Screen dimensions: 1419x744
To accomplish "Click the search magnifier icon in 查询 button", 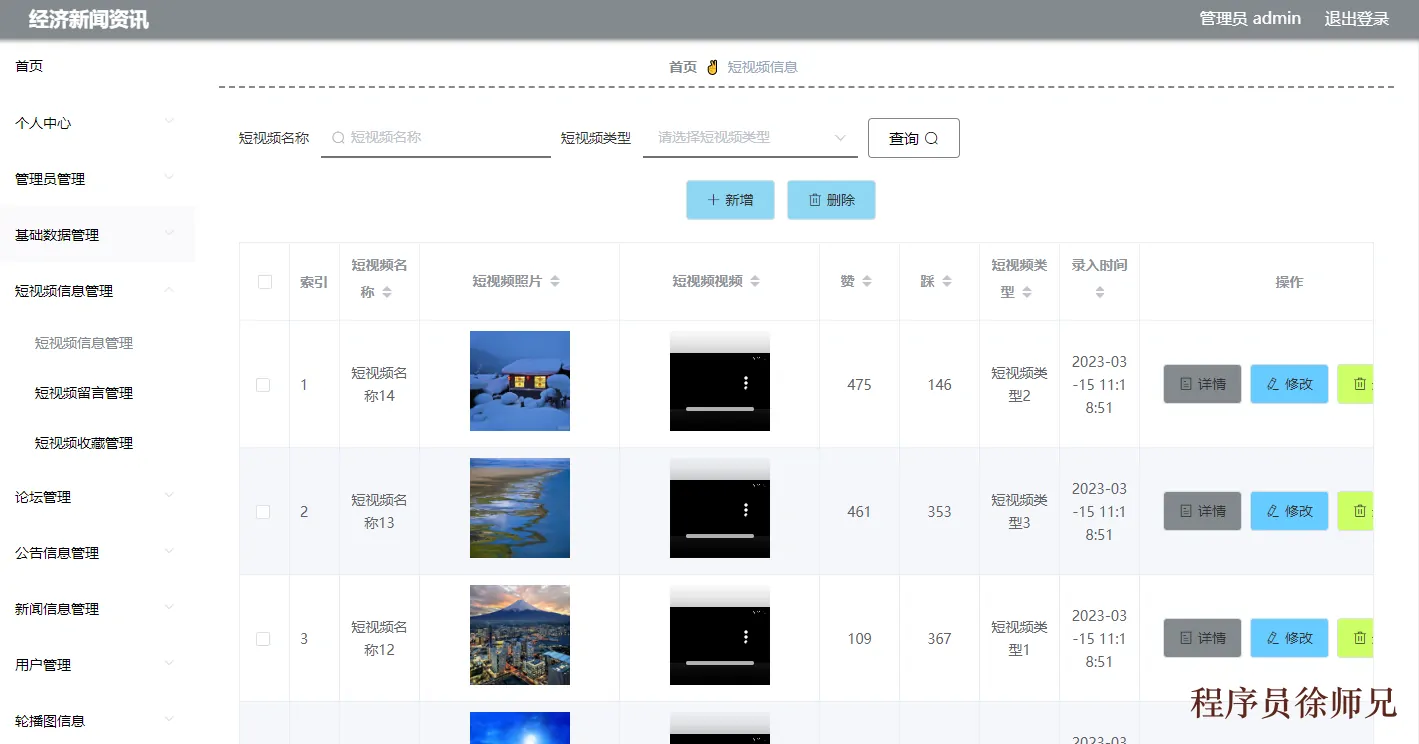I will click(931, 139).
